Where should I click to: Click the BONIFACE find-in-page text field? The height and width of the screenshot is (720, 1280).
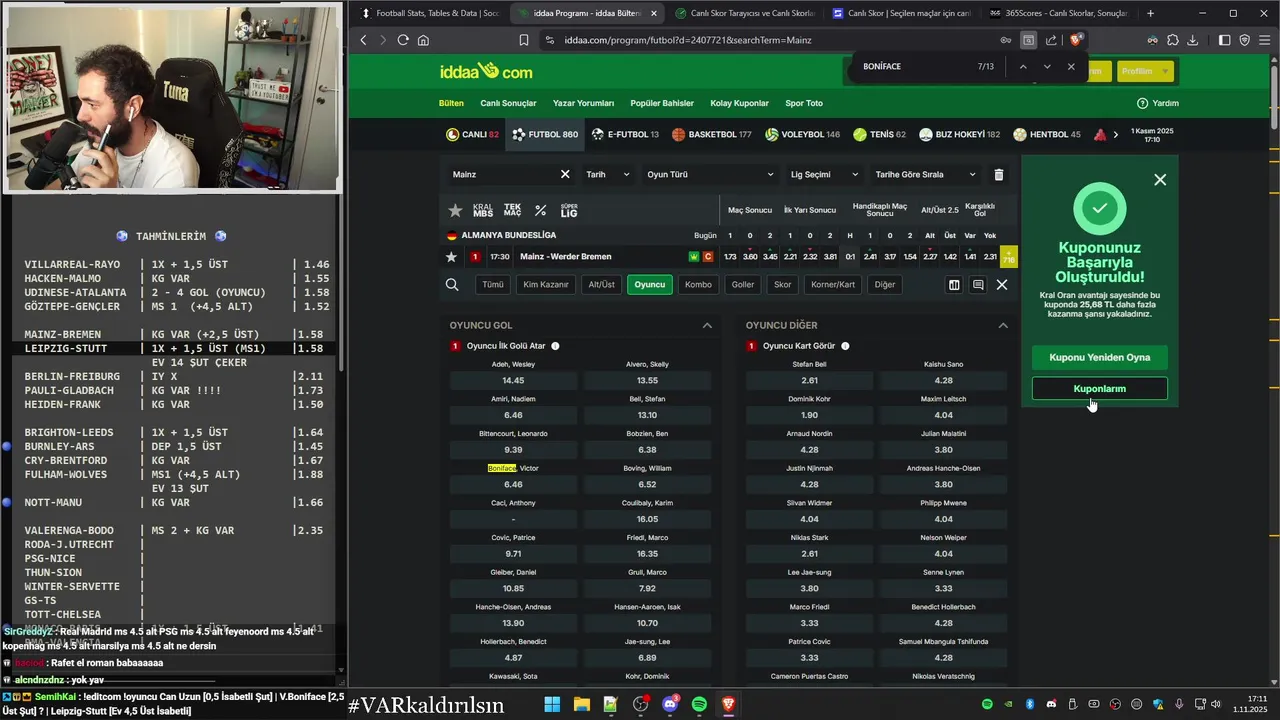(915, 66)
